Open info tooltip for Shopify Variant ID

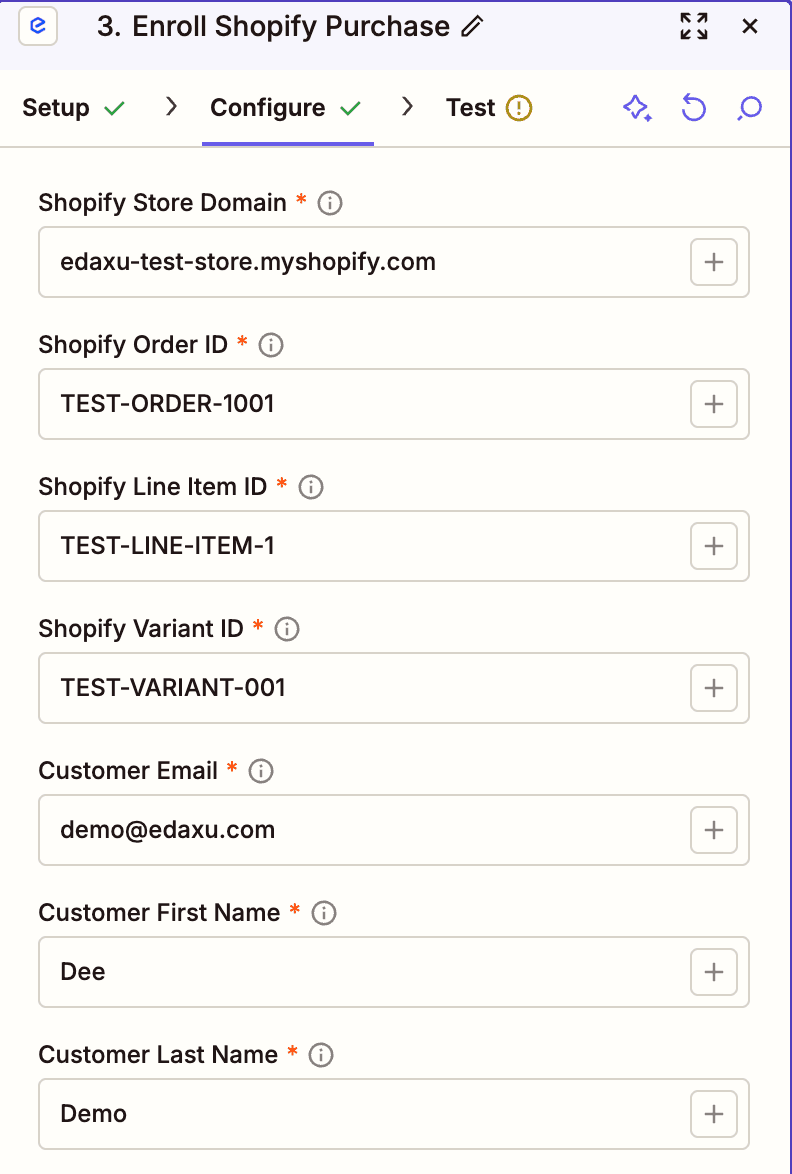point(287,629)
